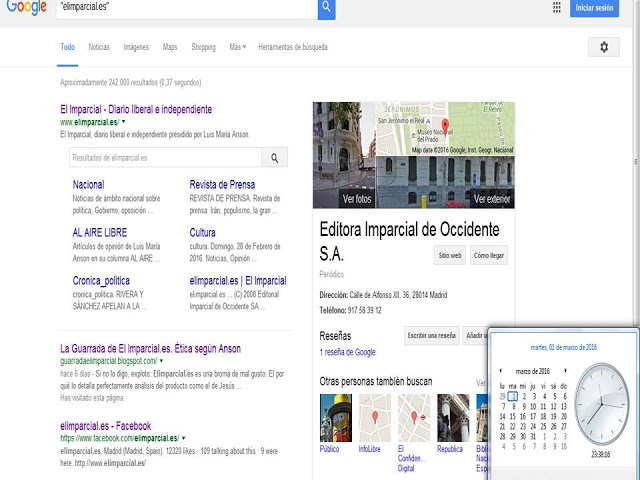Switch to the Shopping tab

[203, 47]
